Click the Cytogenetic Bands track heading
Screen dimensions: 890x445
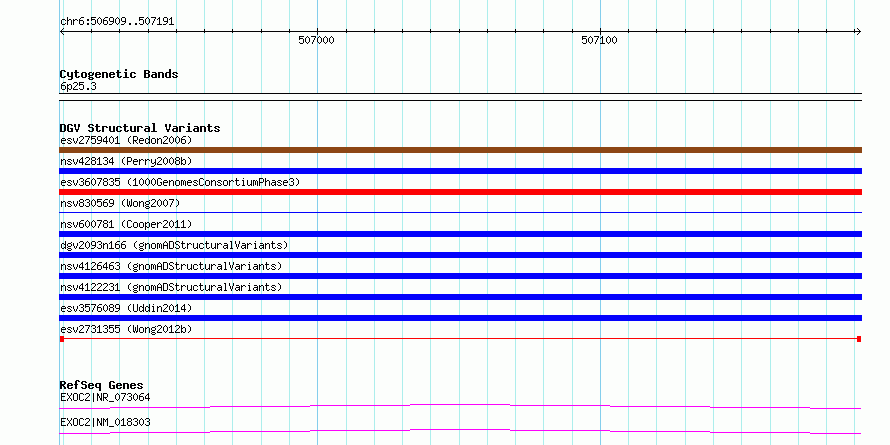coord(119,74)
